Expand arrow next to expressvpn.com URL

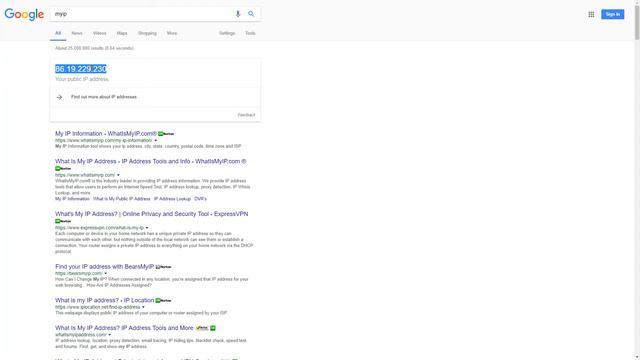point(147,228)
